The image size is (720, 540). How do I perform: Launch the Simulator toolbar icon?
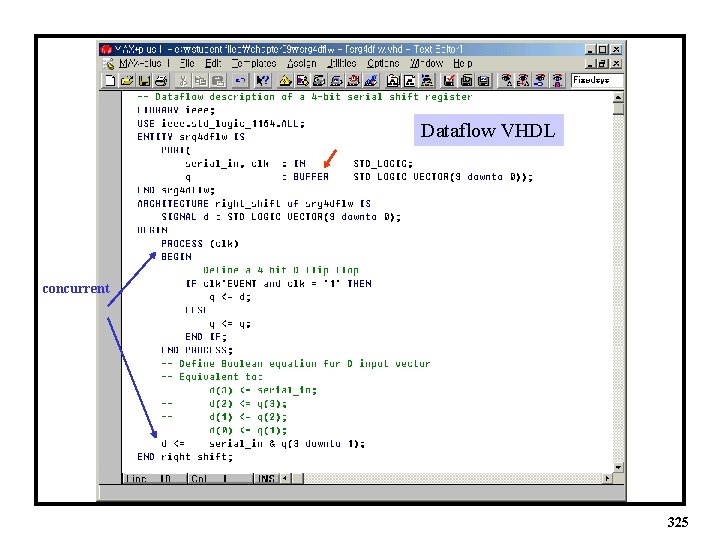click(337, 81)
